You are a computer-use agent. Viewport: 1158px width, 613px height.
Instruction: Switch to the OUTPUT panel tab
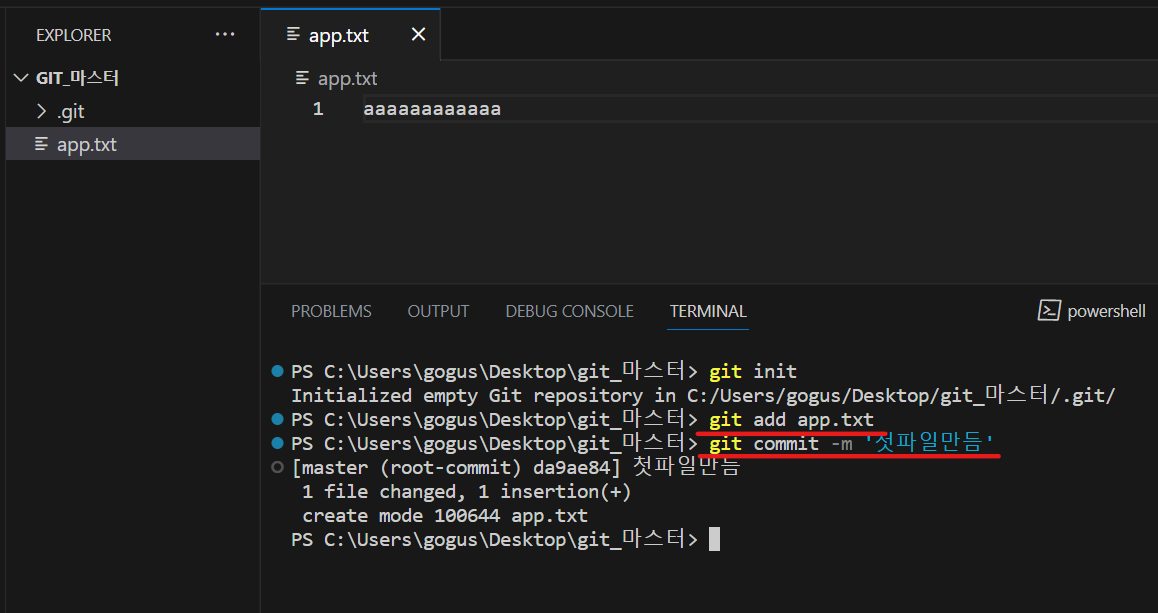pos(438,311)
